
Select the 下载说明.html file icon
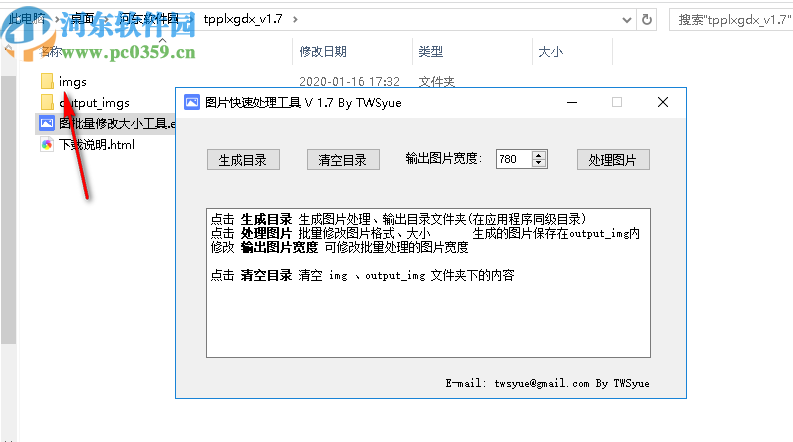47,145
